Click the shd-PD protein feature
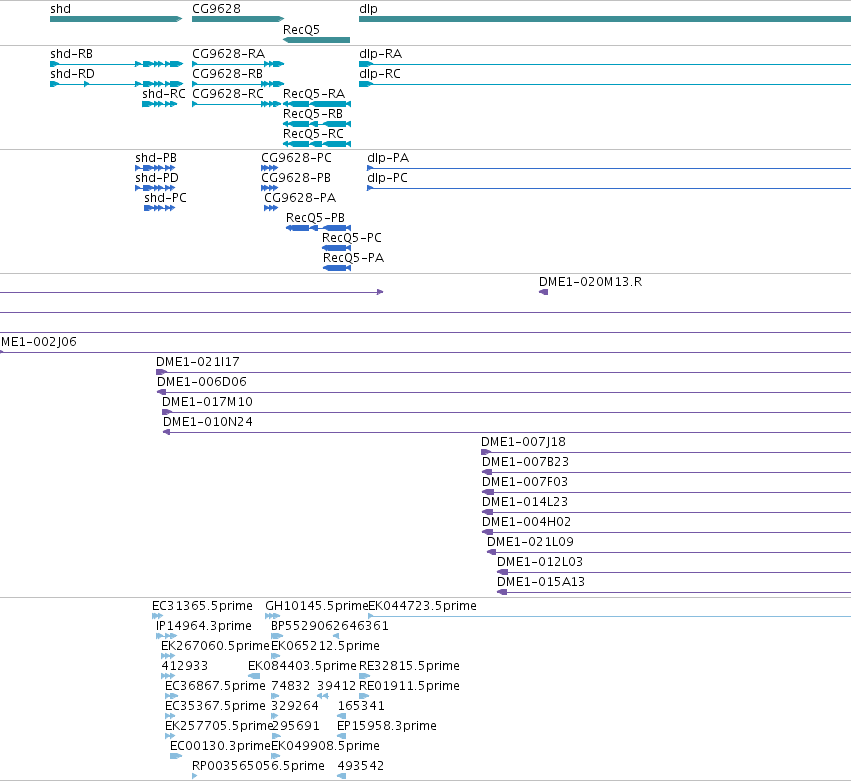851x781 pixels. point(155,188)
